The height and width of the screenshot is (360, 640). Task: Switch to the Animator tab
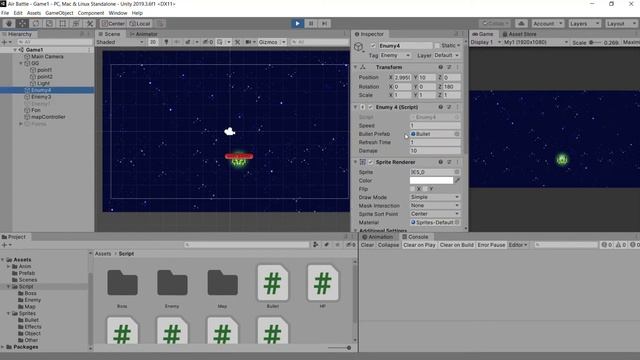(x=143, y=34)
